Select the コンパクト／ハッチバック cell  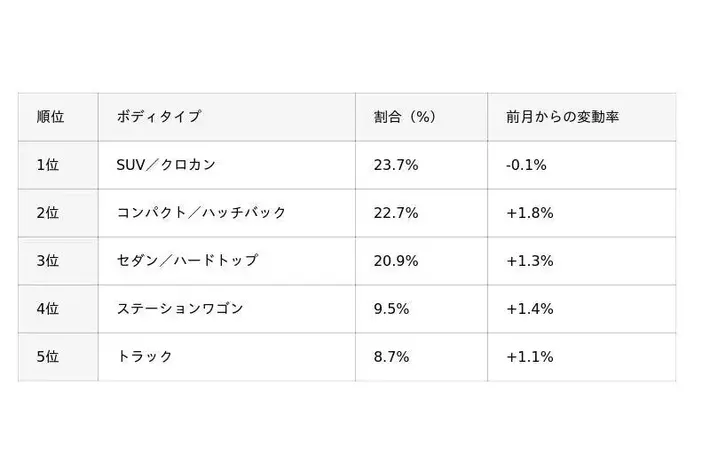(201, 213)
